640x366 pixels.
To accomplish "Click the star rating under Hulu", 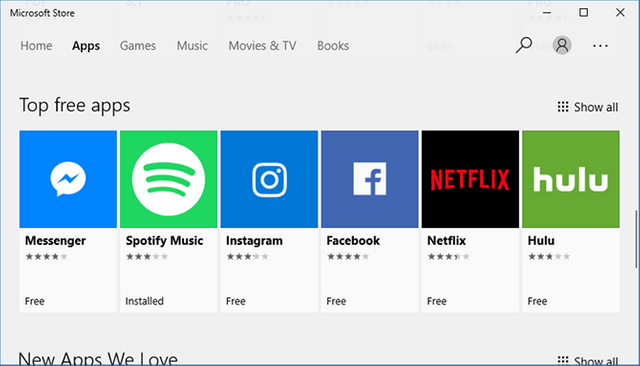I will [549, 257].
